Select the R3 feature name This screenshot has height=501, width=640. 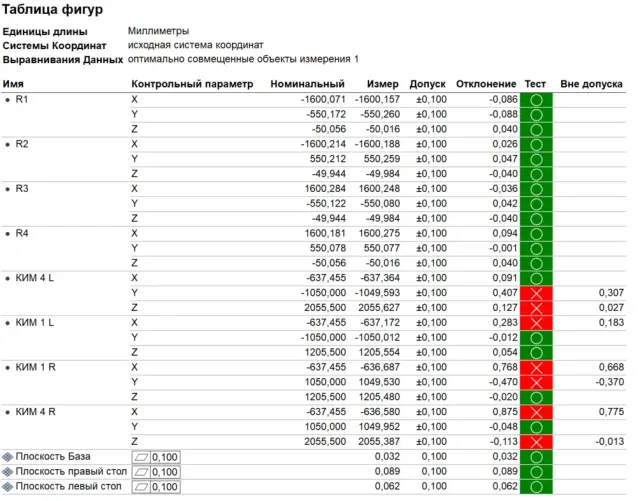pos(22,189)
